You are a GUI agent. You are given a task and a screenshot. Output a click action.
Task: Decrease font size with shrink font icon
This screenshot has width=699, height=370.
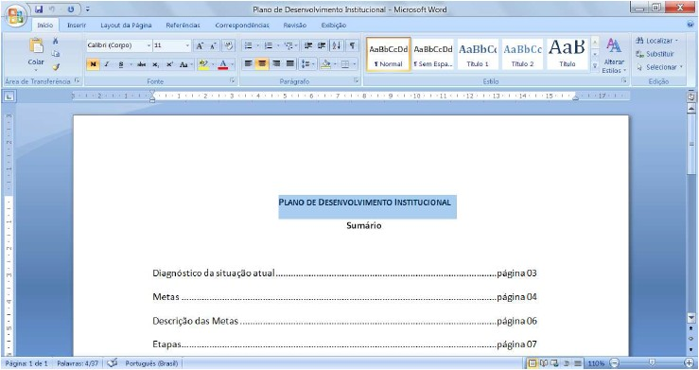pyautogui.click(x=213, y=45)
